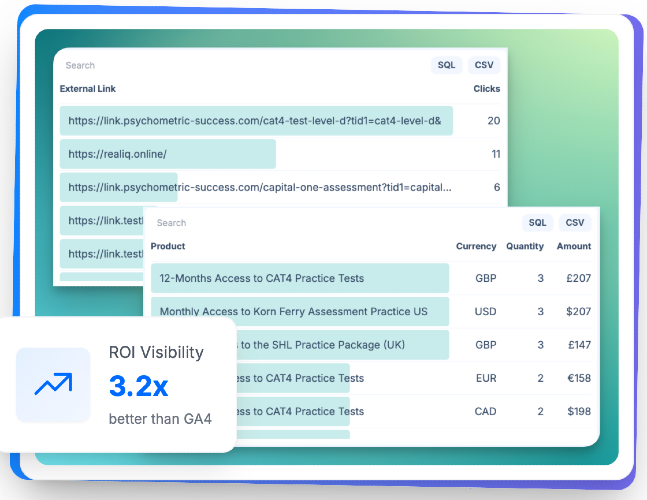Screen dimensions: 647x500
Task: Sort by the Amount column header
Action: pyautogui.click(x=574, y=246)
